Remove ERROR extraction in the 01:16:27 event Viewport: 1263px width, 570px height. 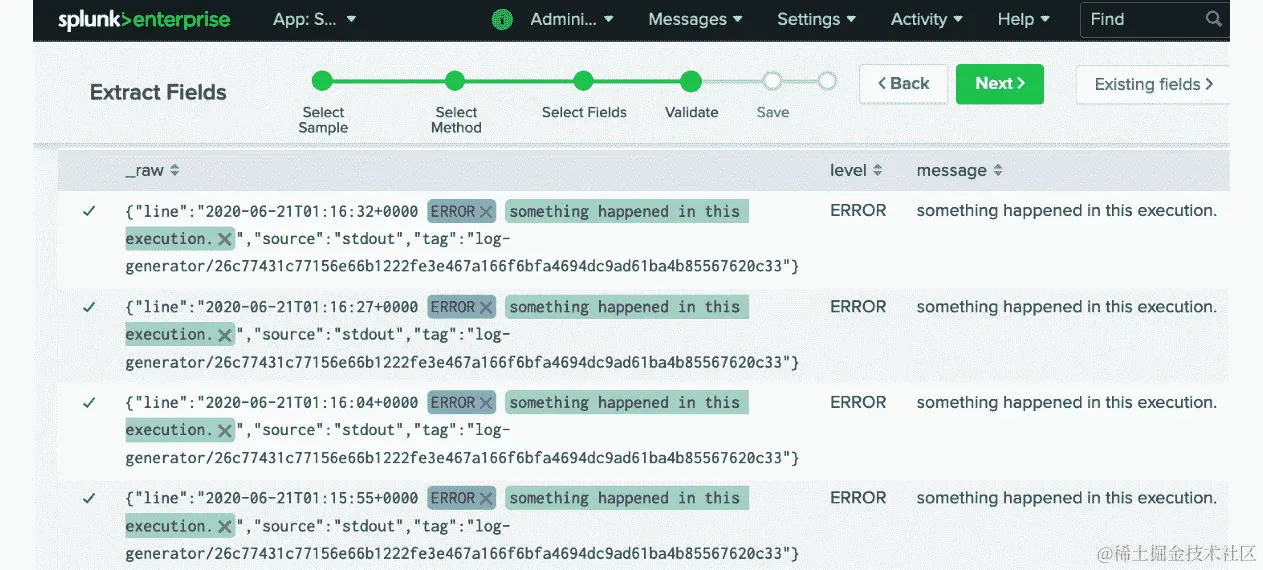pyautogui.click(x=486, y=308)
